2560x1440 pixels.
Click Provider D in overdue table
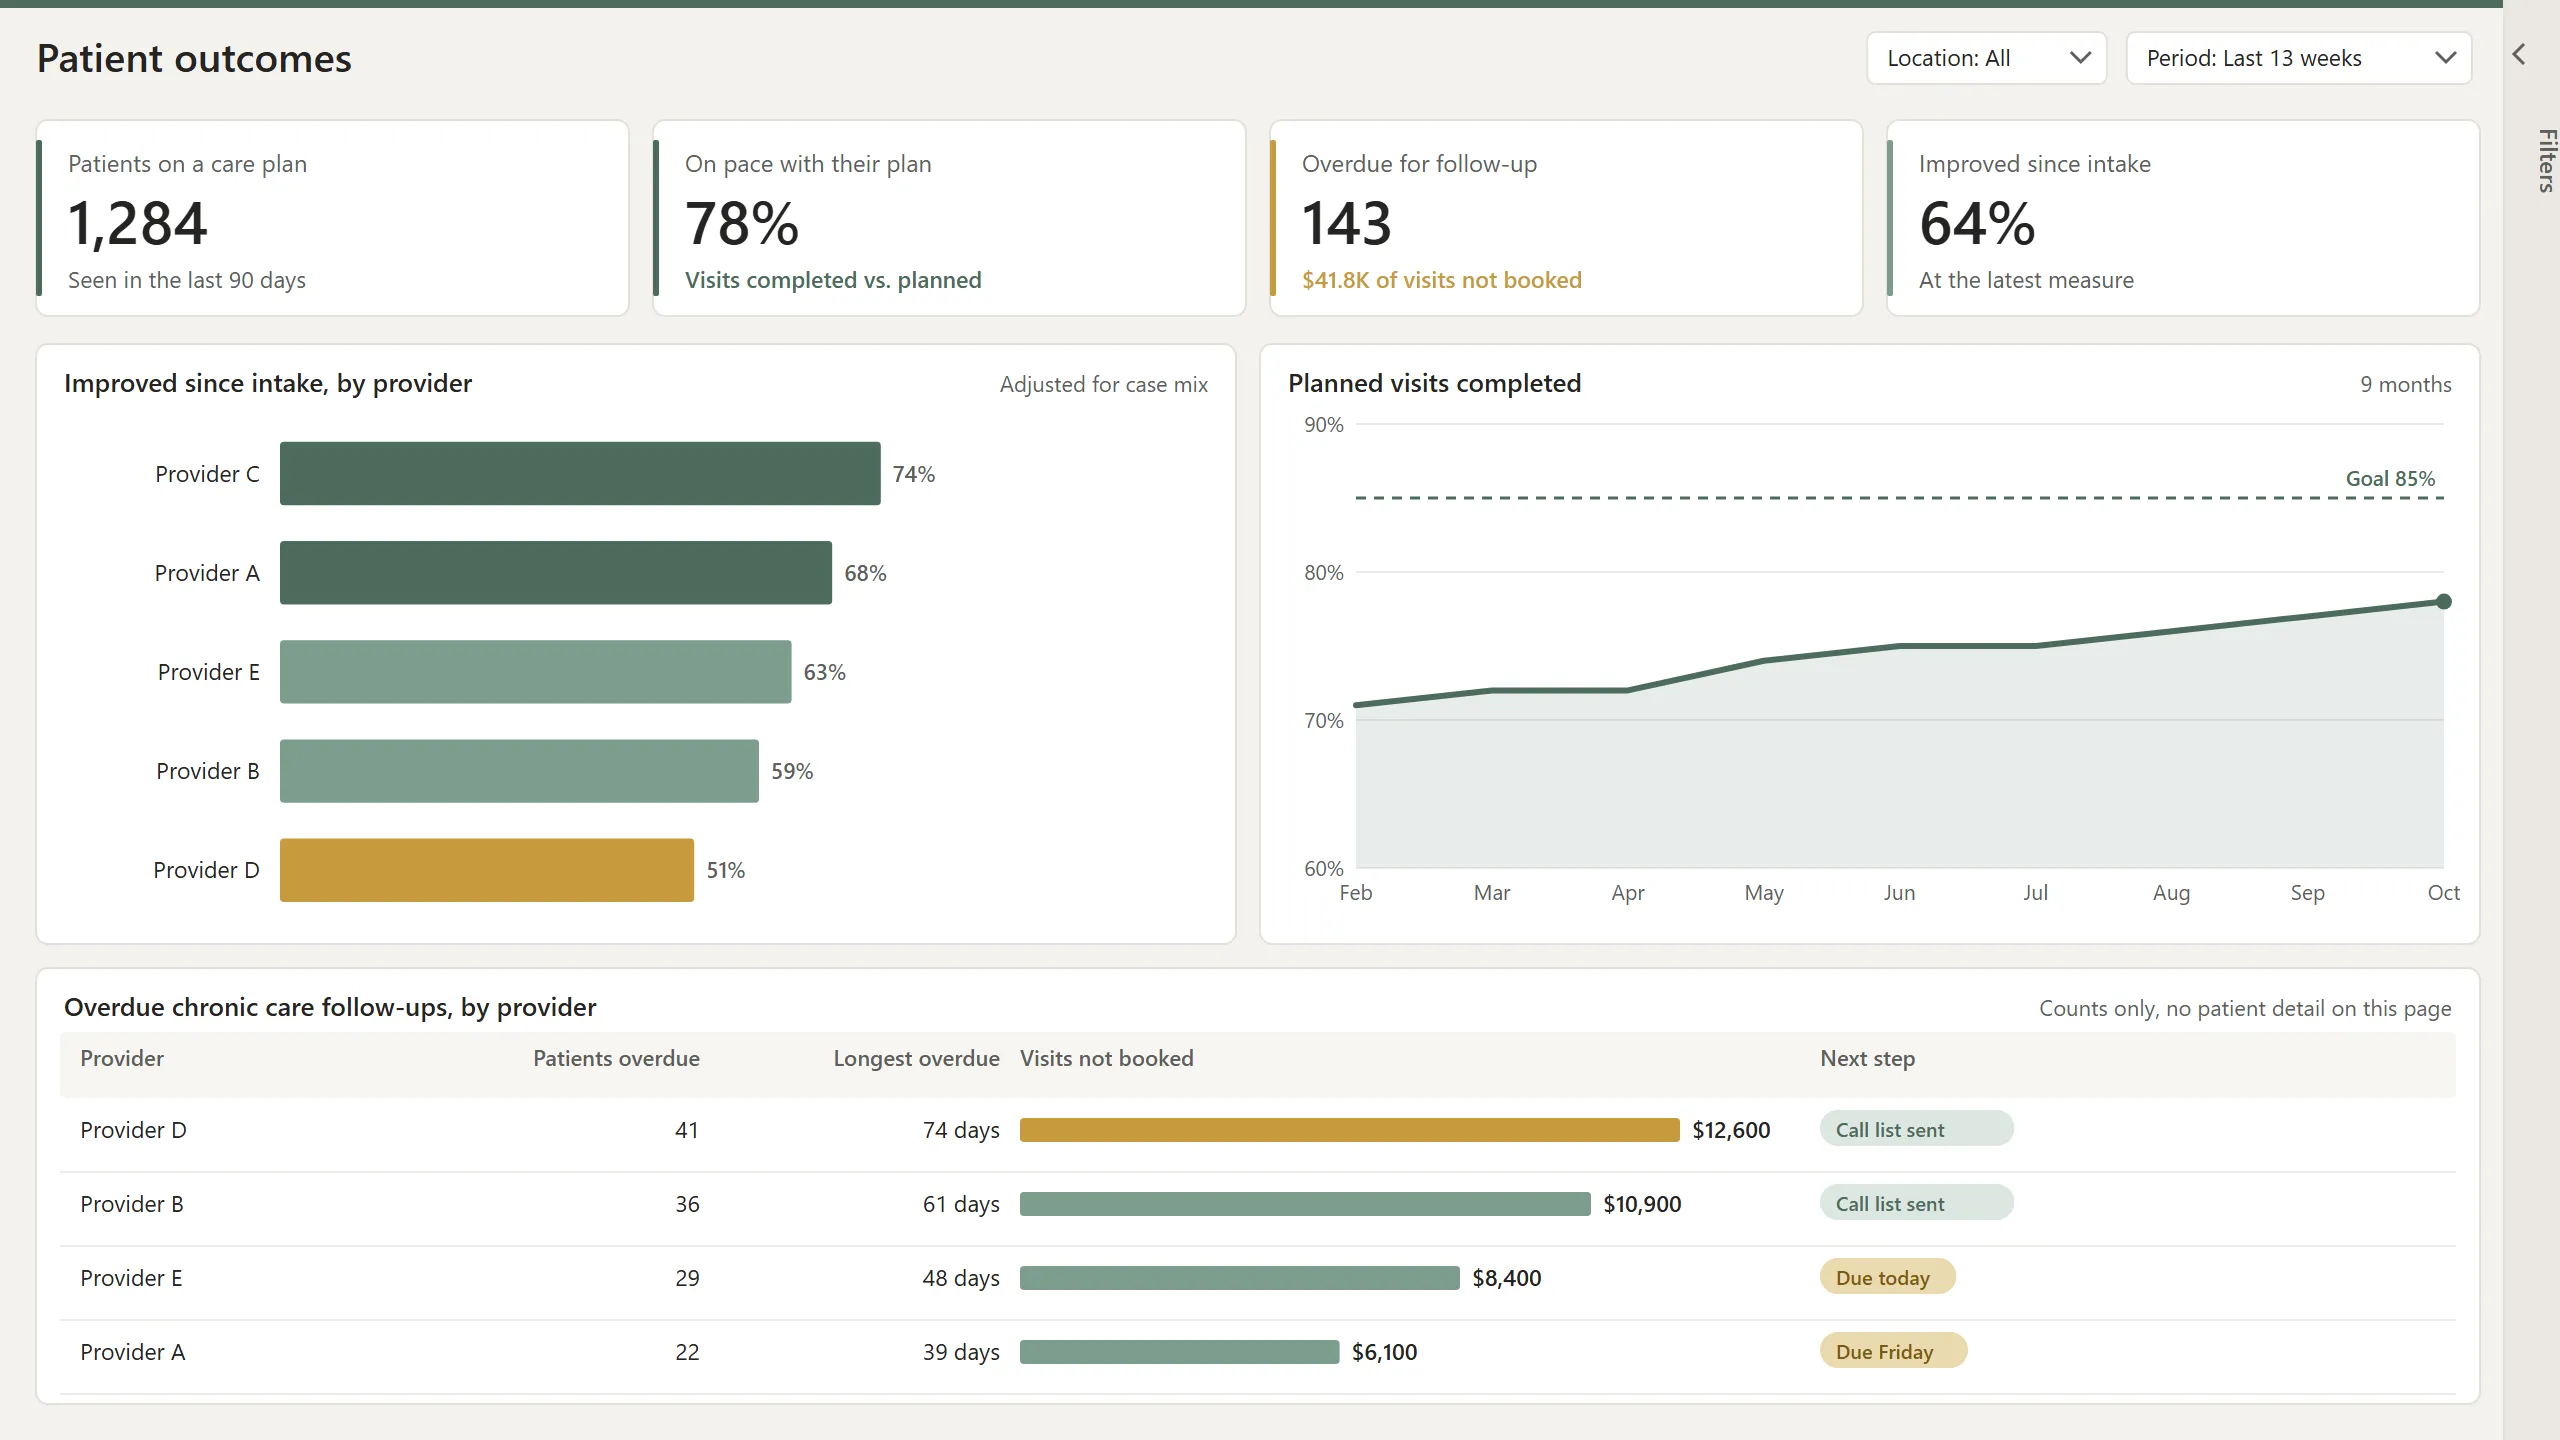point(133,1130)
